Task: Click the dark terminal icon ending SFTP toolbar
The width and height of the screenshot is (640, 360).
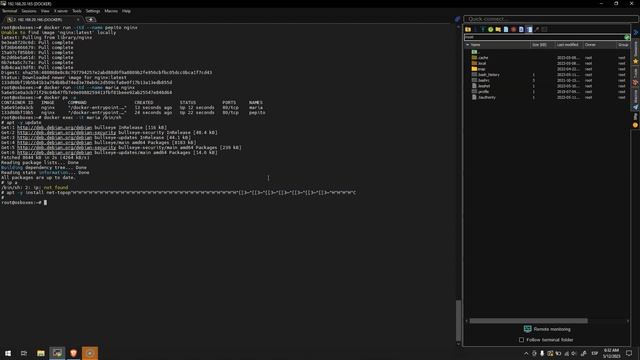Action: pyautogui.click(x=544, y=29)
